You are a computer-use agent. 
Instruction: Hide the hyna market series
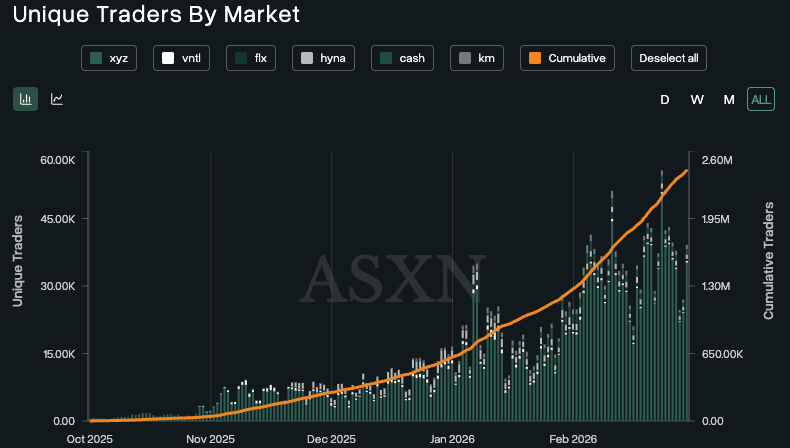[324, 58]
